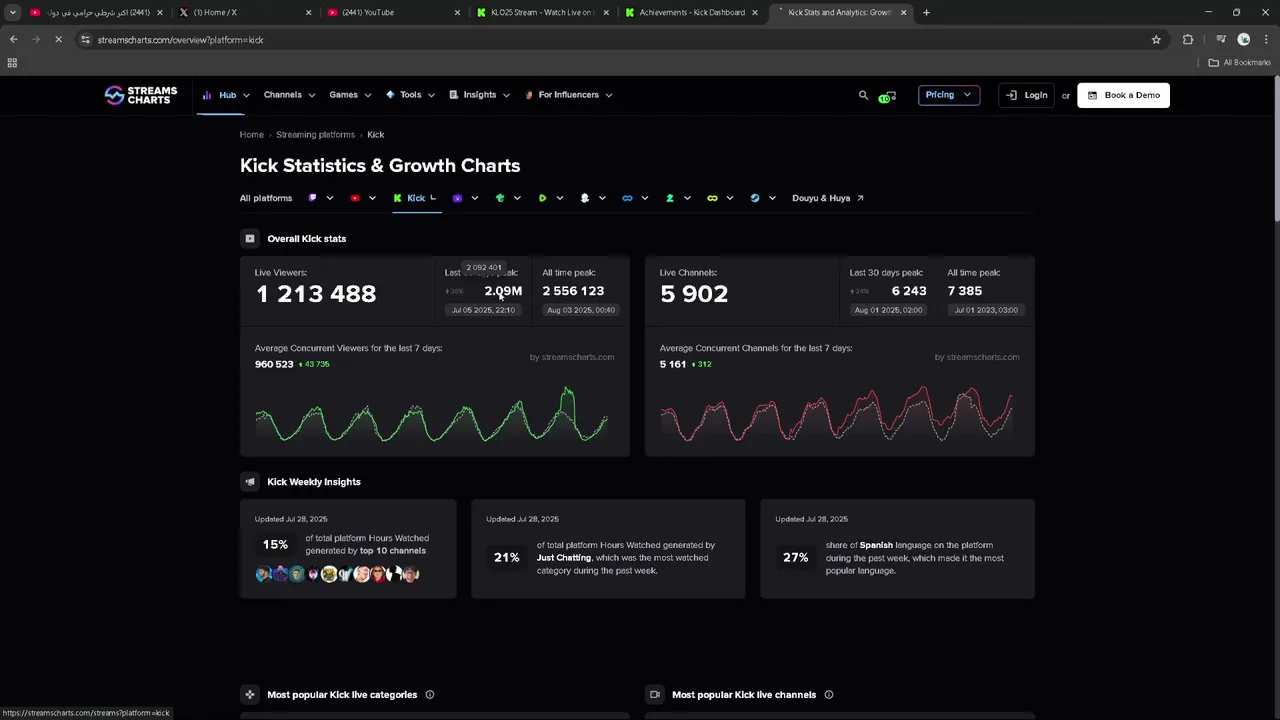1280x720 pixels.
Task: Go to Home breadcrumb link
Action: point(252,135)
